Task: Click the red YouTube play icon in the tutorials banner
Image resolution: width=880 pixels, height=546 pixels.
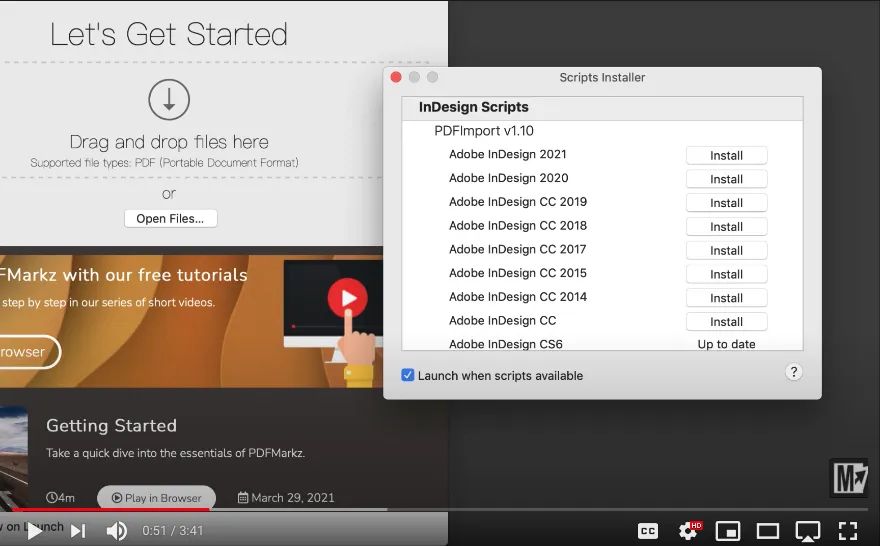Action: coord(348,297)
